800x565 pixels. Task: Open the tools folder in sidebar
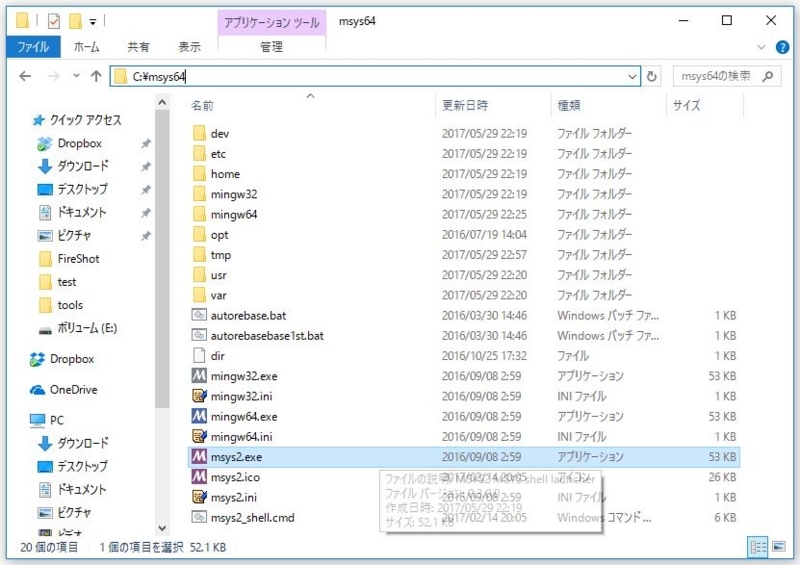[x=70, y=305]
